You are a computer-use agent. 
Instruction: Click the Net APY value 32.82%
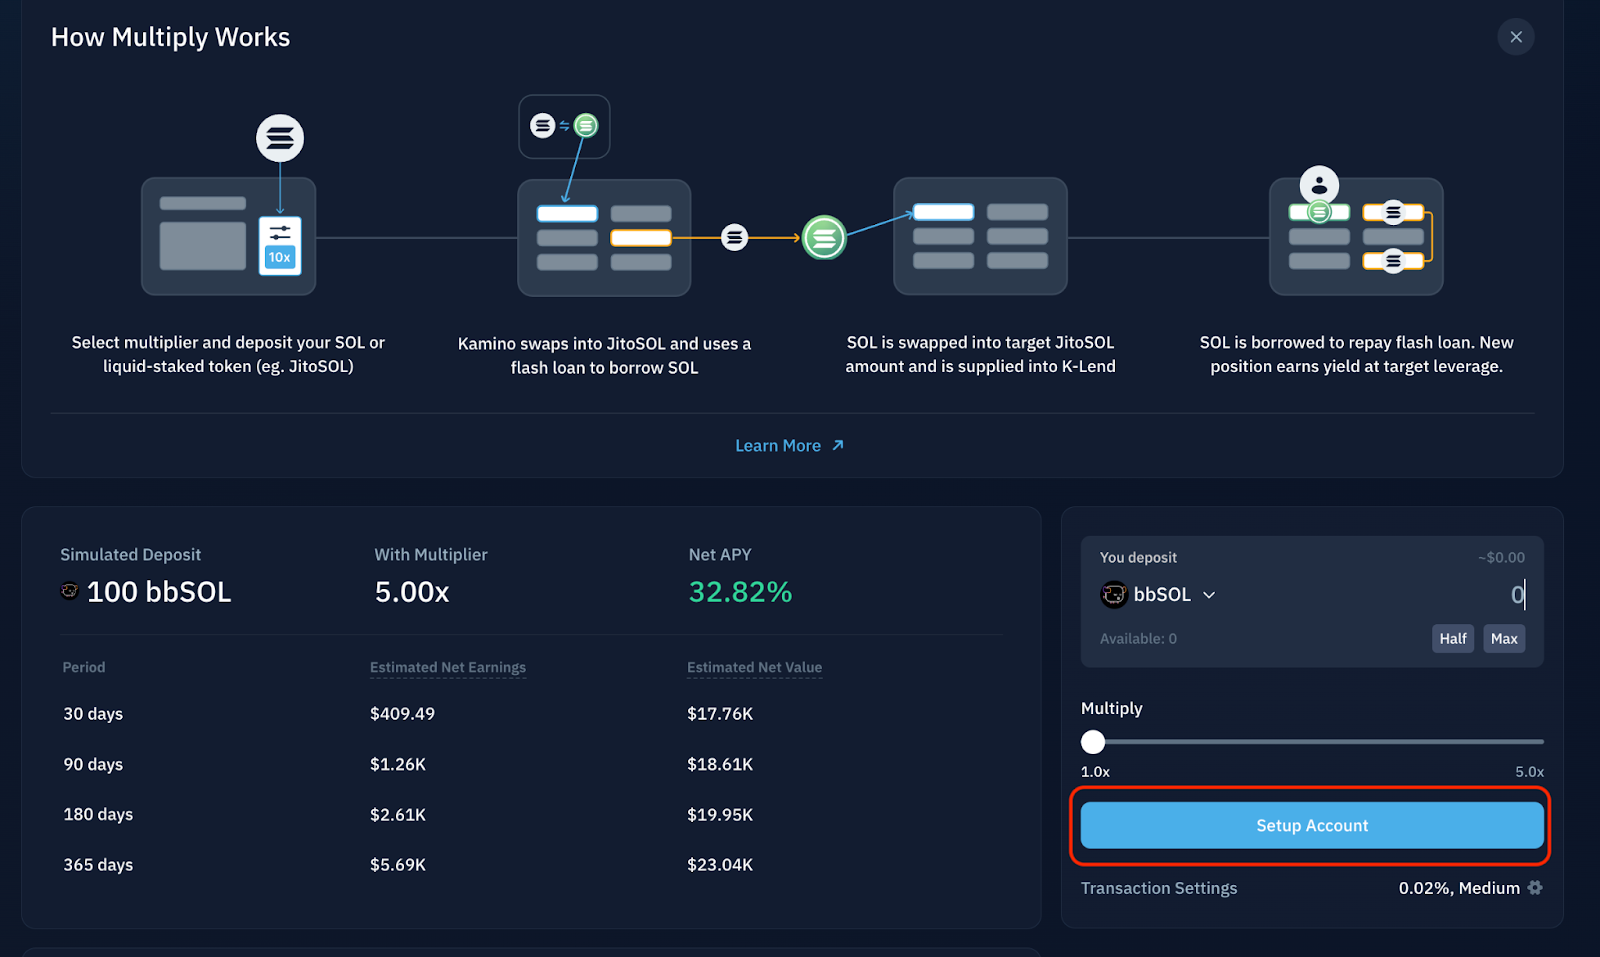(x=740, y=592)
